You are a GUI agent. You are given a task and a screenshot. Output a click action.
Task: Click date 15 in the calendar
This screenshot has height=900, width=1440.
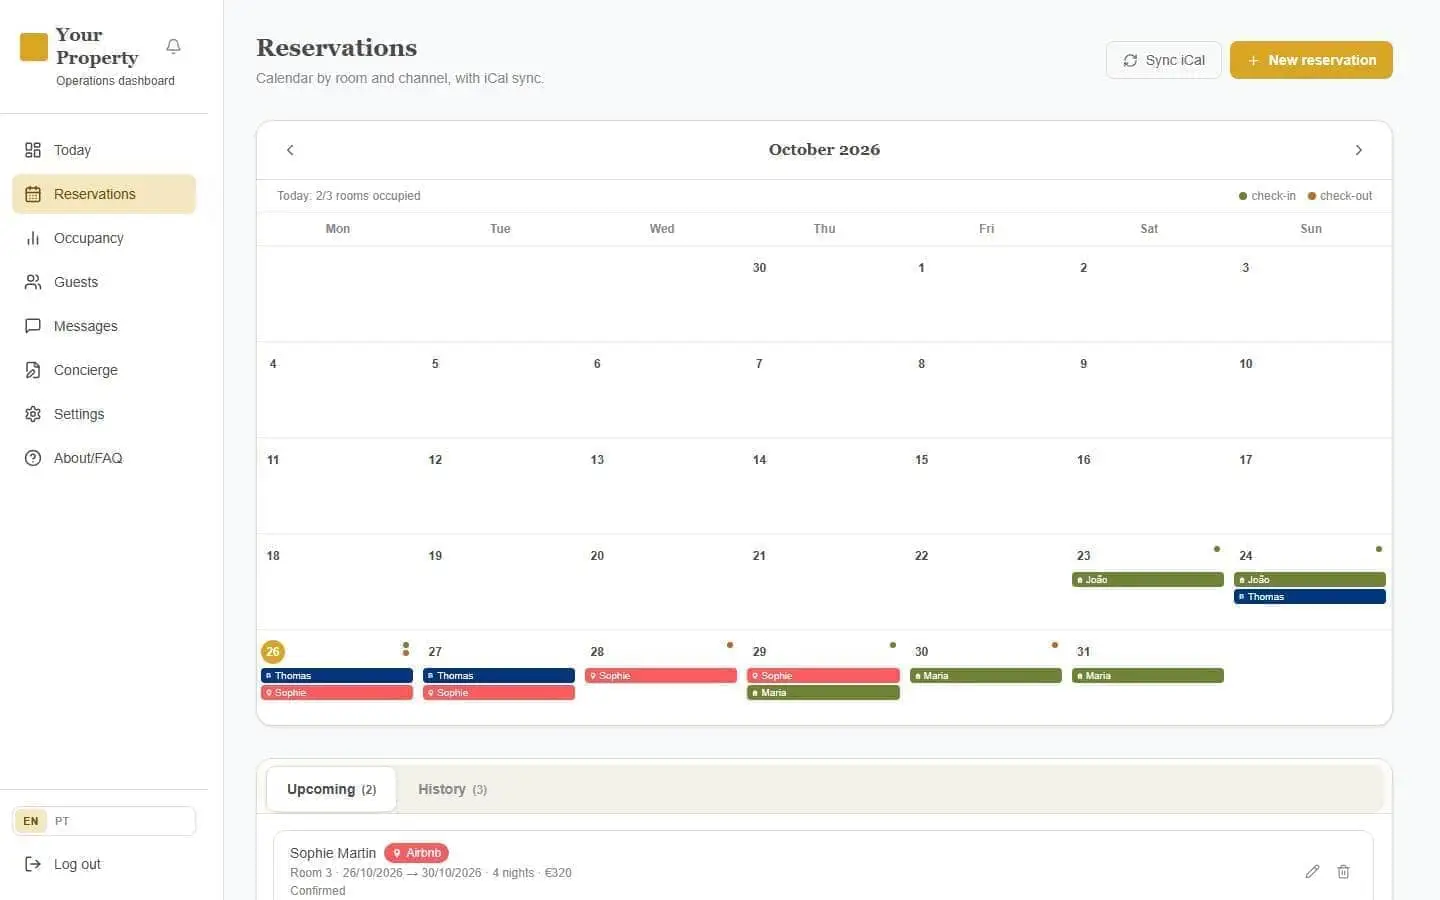(921, 460)
